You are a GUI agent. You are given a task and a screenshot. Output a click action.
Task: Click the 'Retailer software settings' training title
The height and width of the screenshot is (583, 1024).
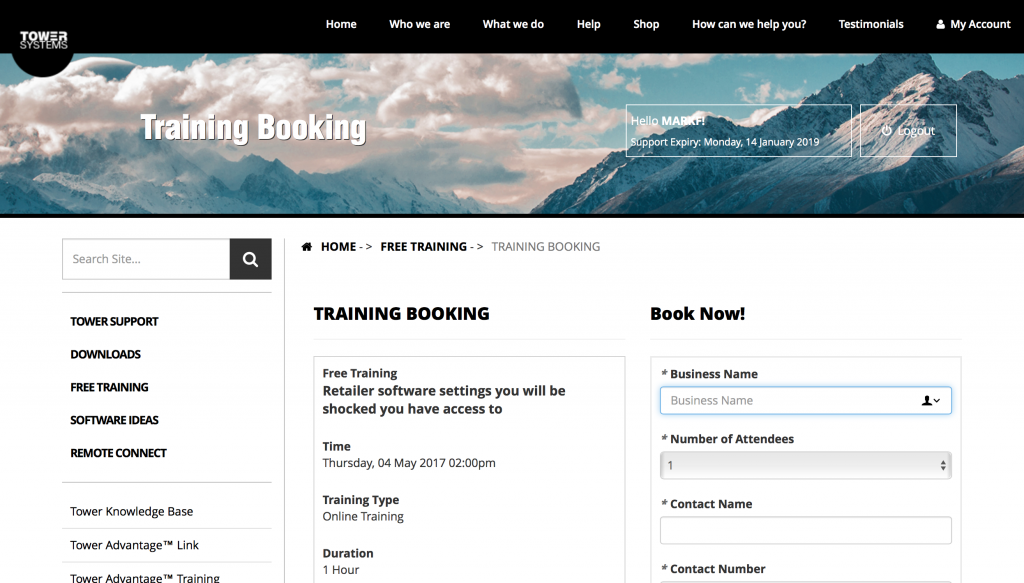point(444,400)
